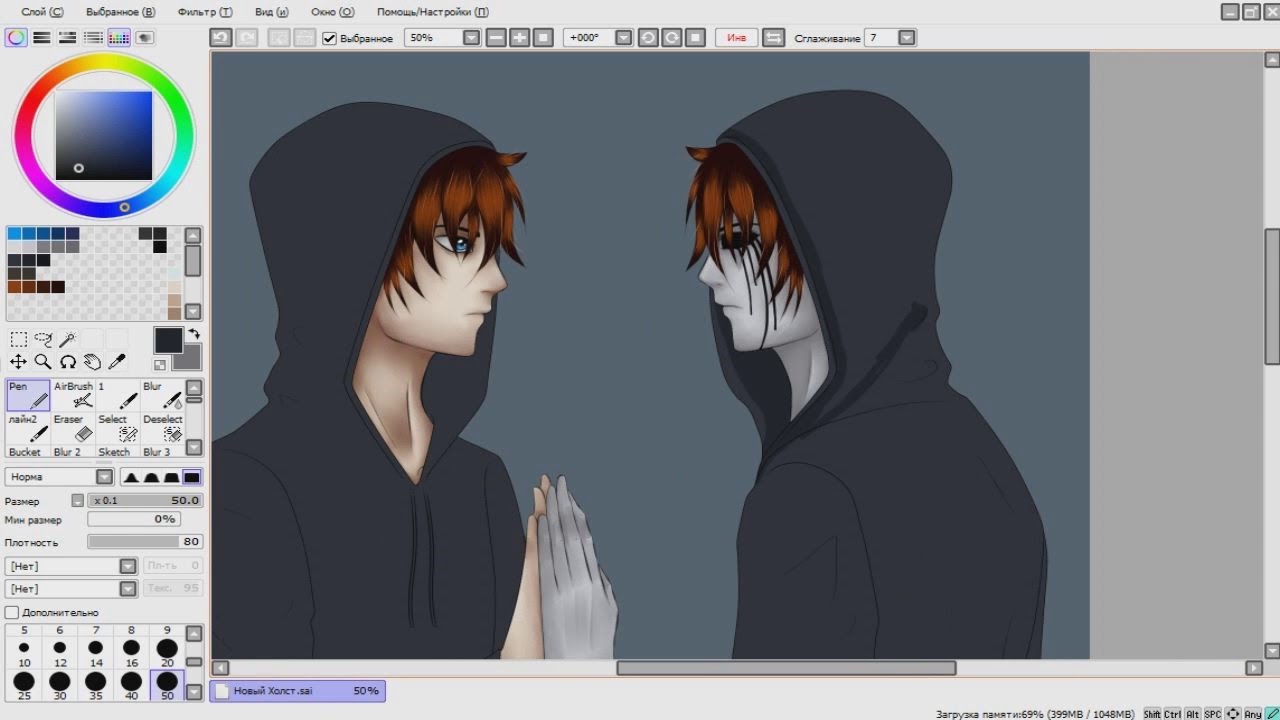
Task: Select the Новый Холст.sai document tab
Action: tap(297, 691)
